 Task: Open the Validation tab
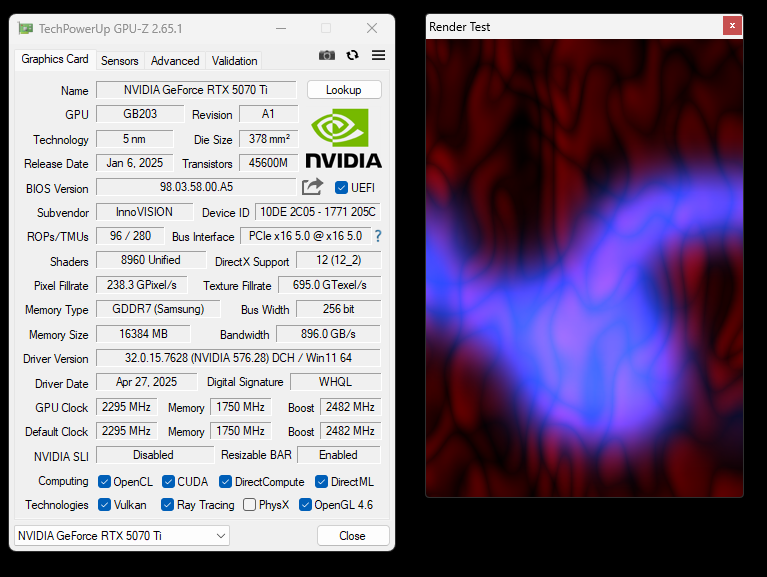point(234,61)
